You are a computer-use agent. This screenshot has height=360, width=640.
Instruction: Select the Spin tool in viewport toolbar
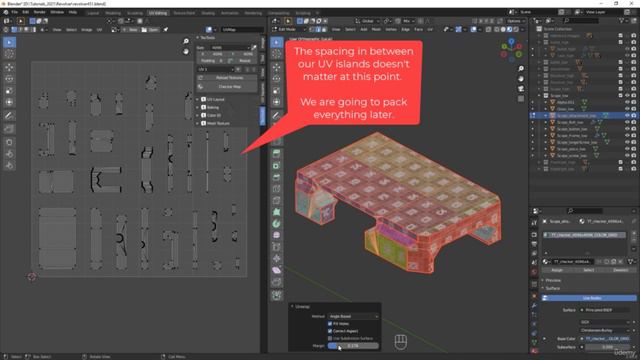[x=277, y=224]
